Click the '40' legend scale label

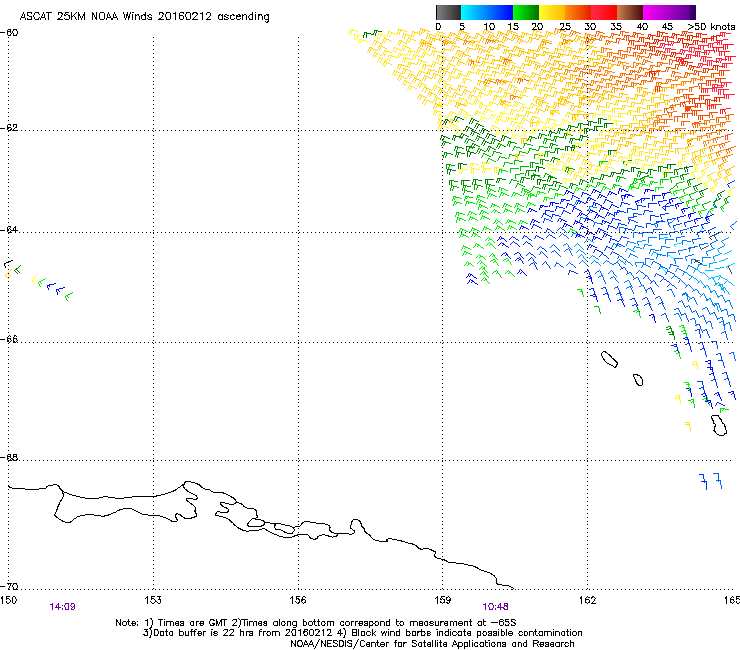point(642,26)
